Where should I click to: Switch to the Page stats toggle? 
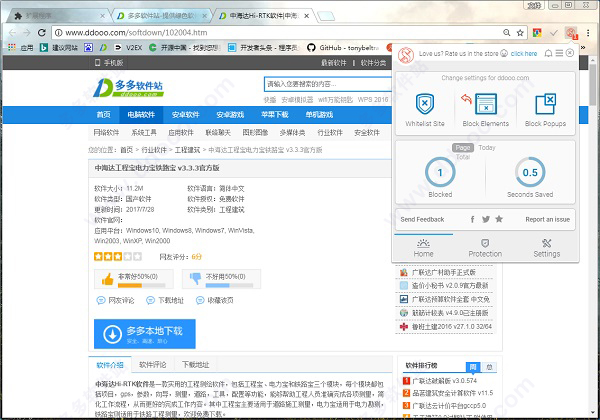[x=463, y=148]
